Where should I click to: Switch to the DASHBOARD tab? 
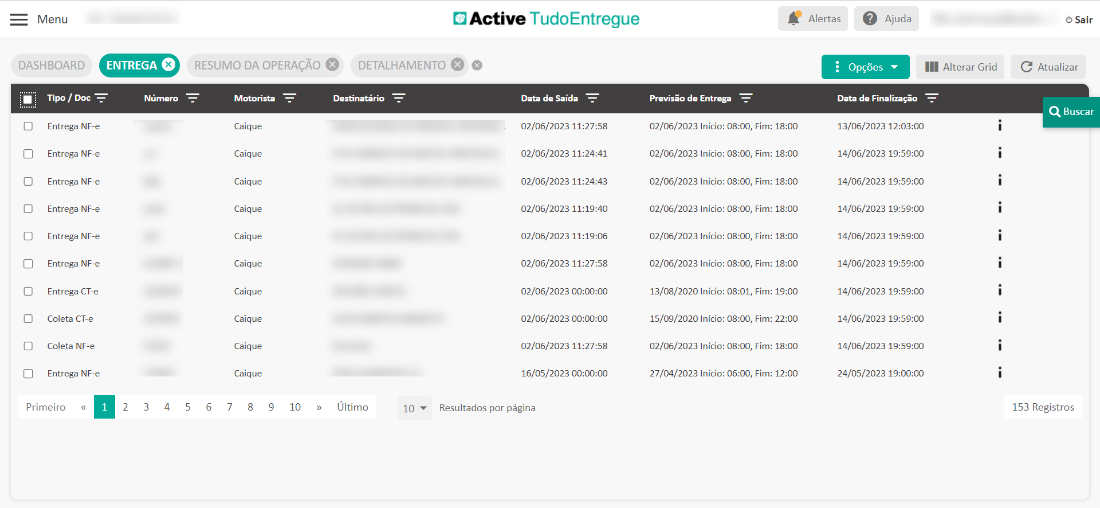pos(51,65)
